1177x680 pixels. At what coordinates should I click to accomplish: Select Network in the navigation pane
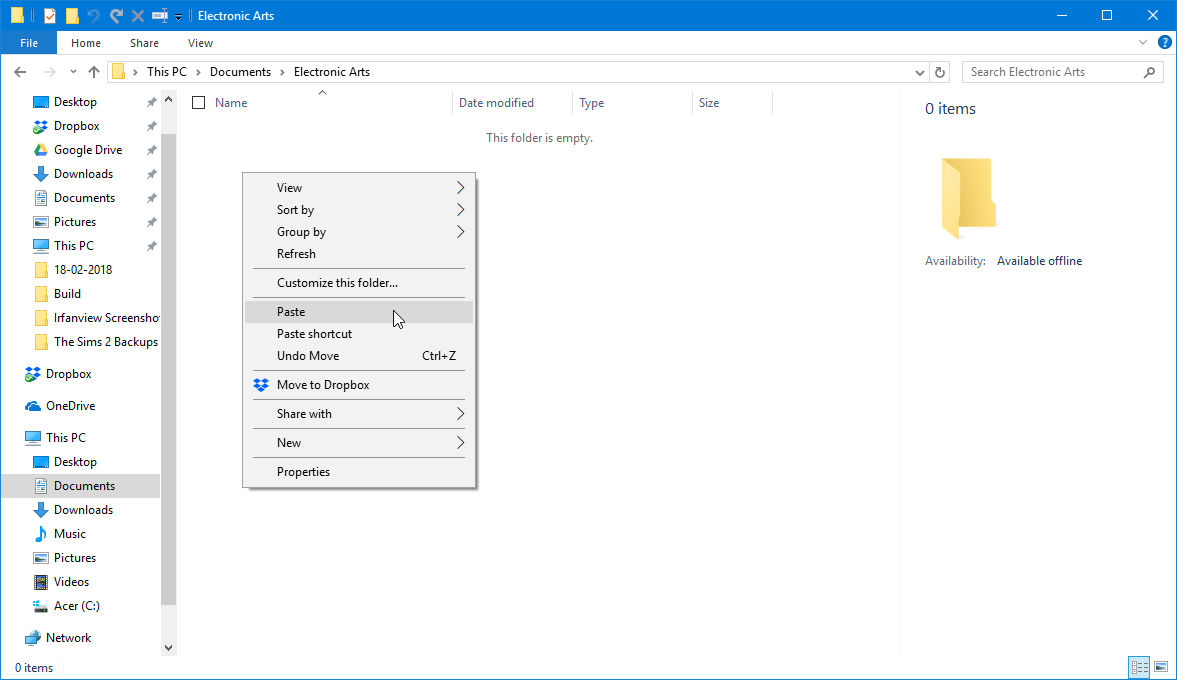click(x=68, y=638)
